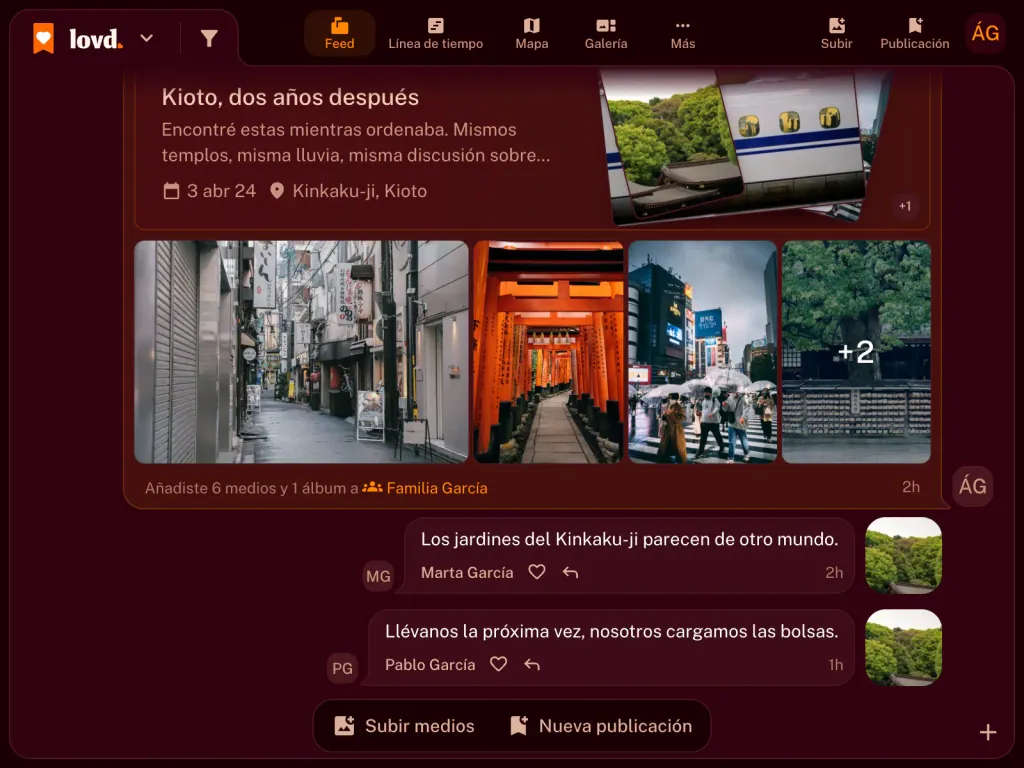Open the Galería tab
1024x768 pixels.
(606, 34)
